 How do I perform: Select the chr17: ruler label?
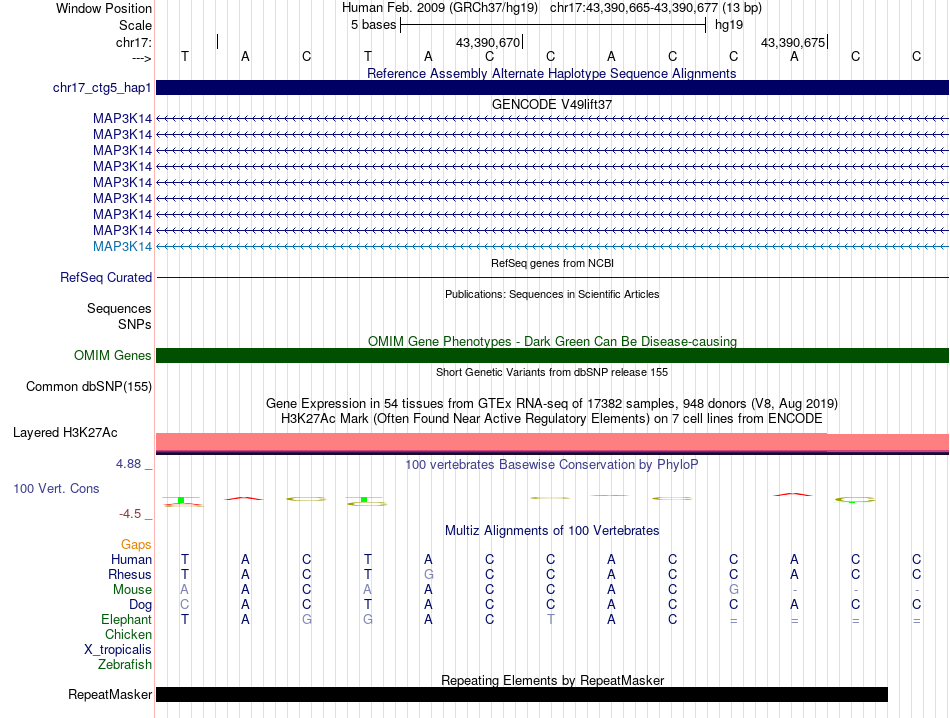coord(134,42)
